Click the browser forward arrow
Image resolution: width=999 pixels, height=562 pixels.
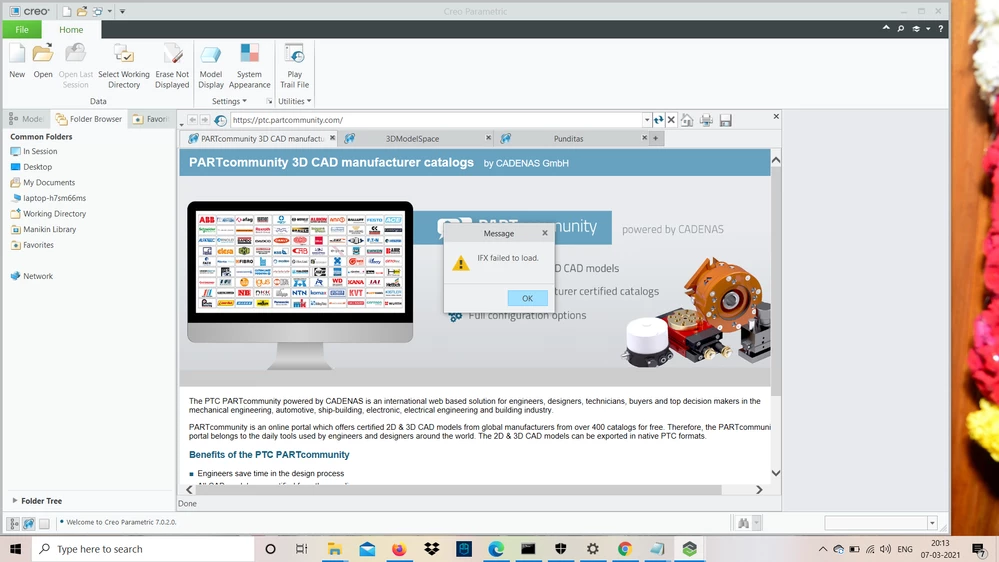pos(205,120)
